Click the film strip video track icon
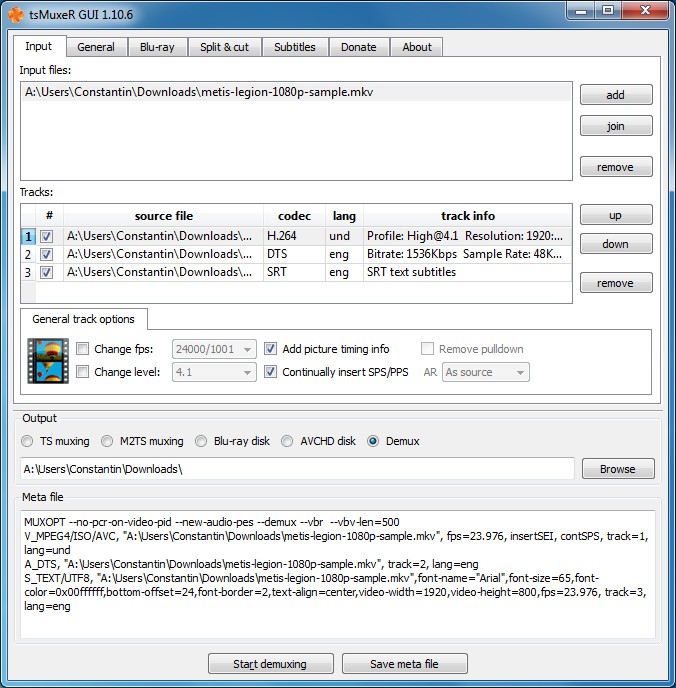Viewport: 676px width, 688px height. click(48, 361)
